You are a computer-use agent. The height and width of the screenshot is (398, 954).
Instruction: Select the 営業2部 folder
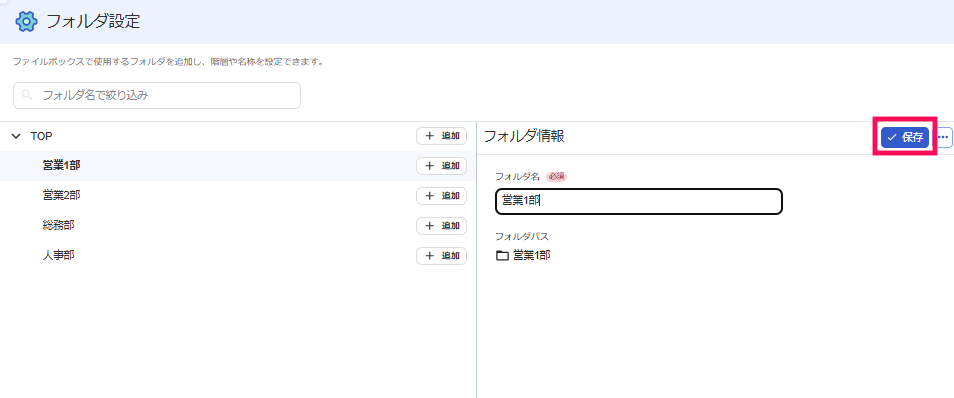click(x=237, y=195)
